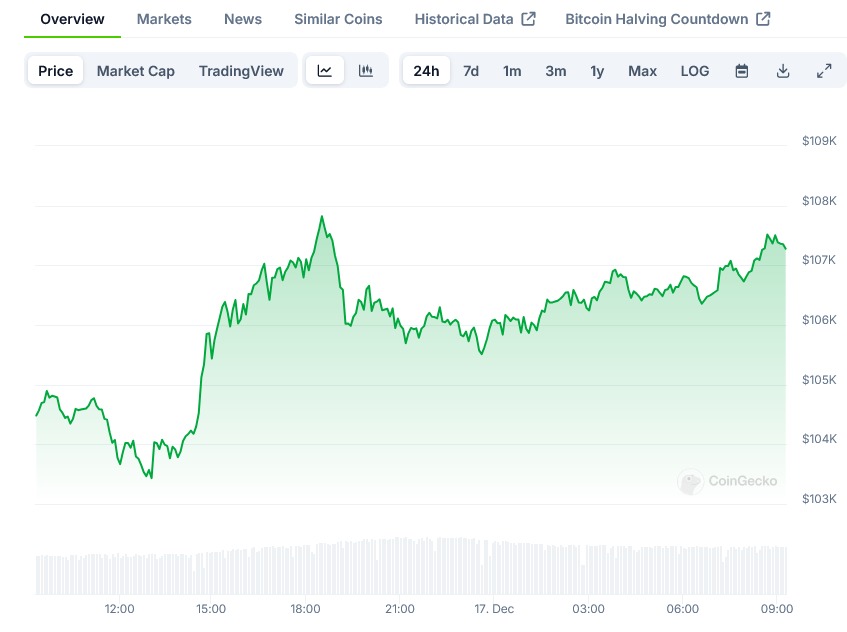Image resolution: width=847 pixels, height=632 pixels.
Task: Click volume bars at 17. Dec marker
Action: click(494, 568)
